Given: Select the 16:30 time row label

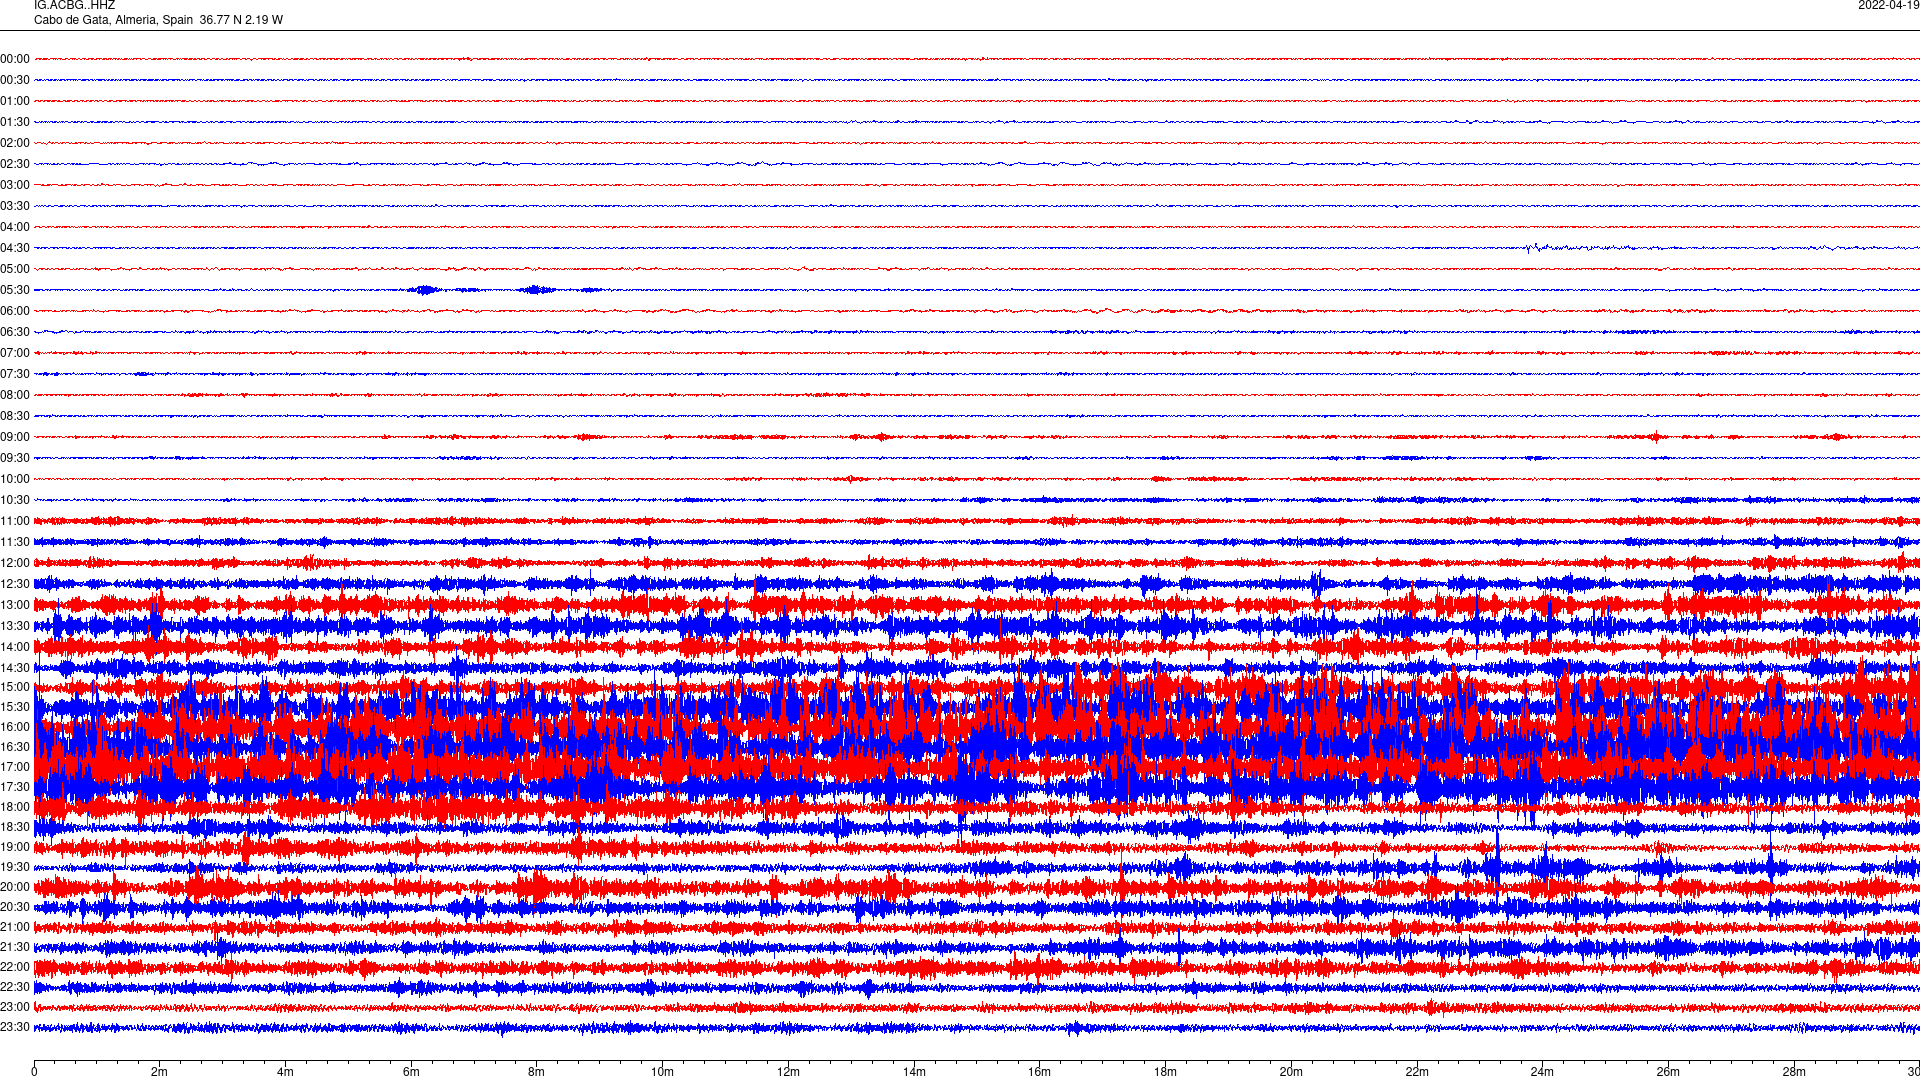Looking at the screenshot, I should coord(15,747).
